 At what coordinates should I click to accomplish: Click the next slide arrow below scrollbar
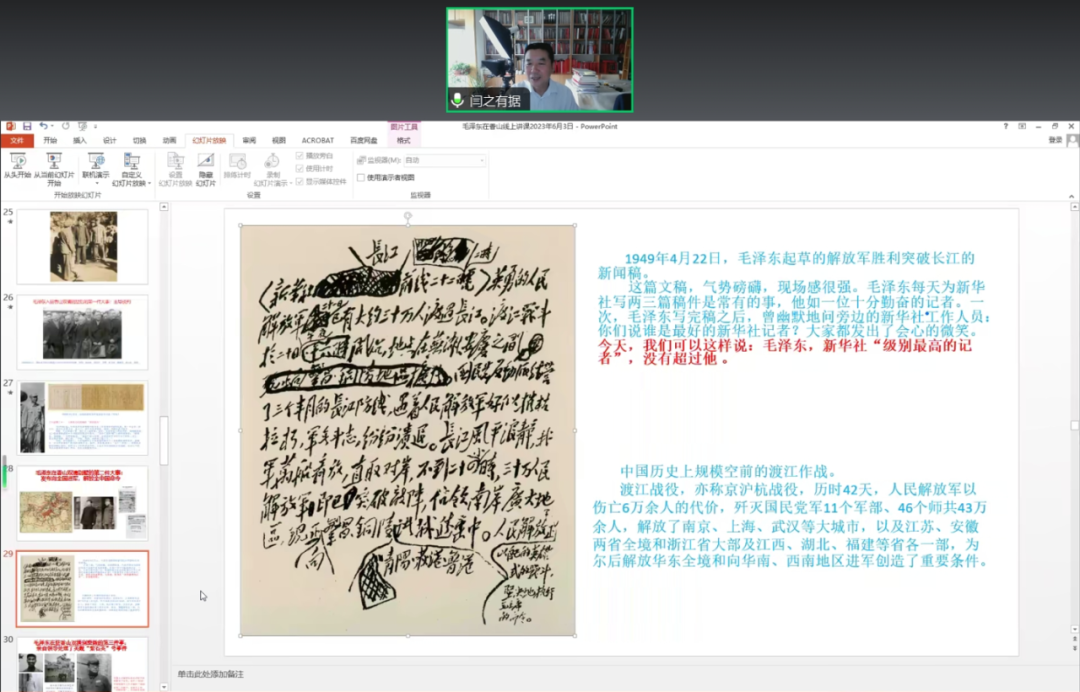(x=1074, y=649)
